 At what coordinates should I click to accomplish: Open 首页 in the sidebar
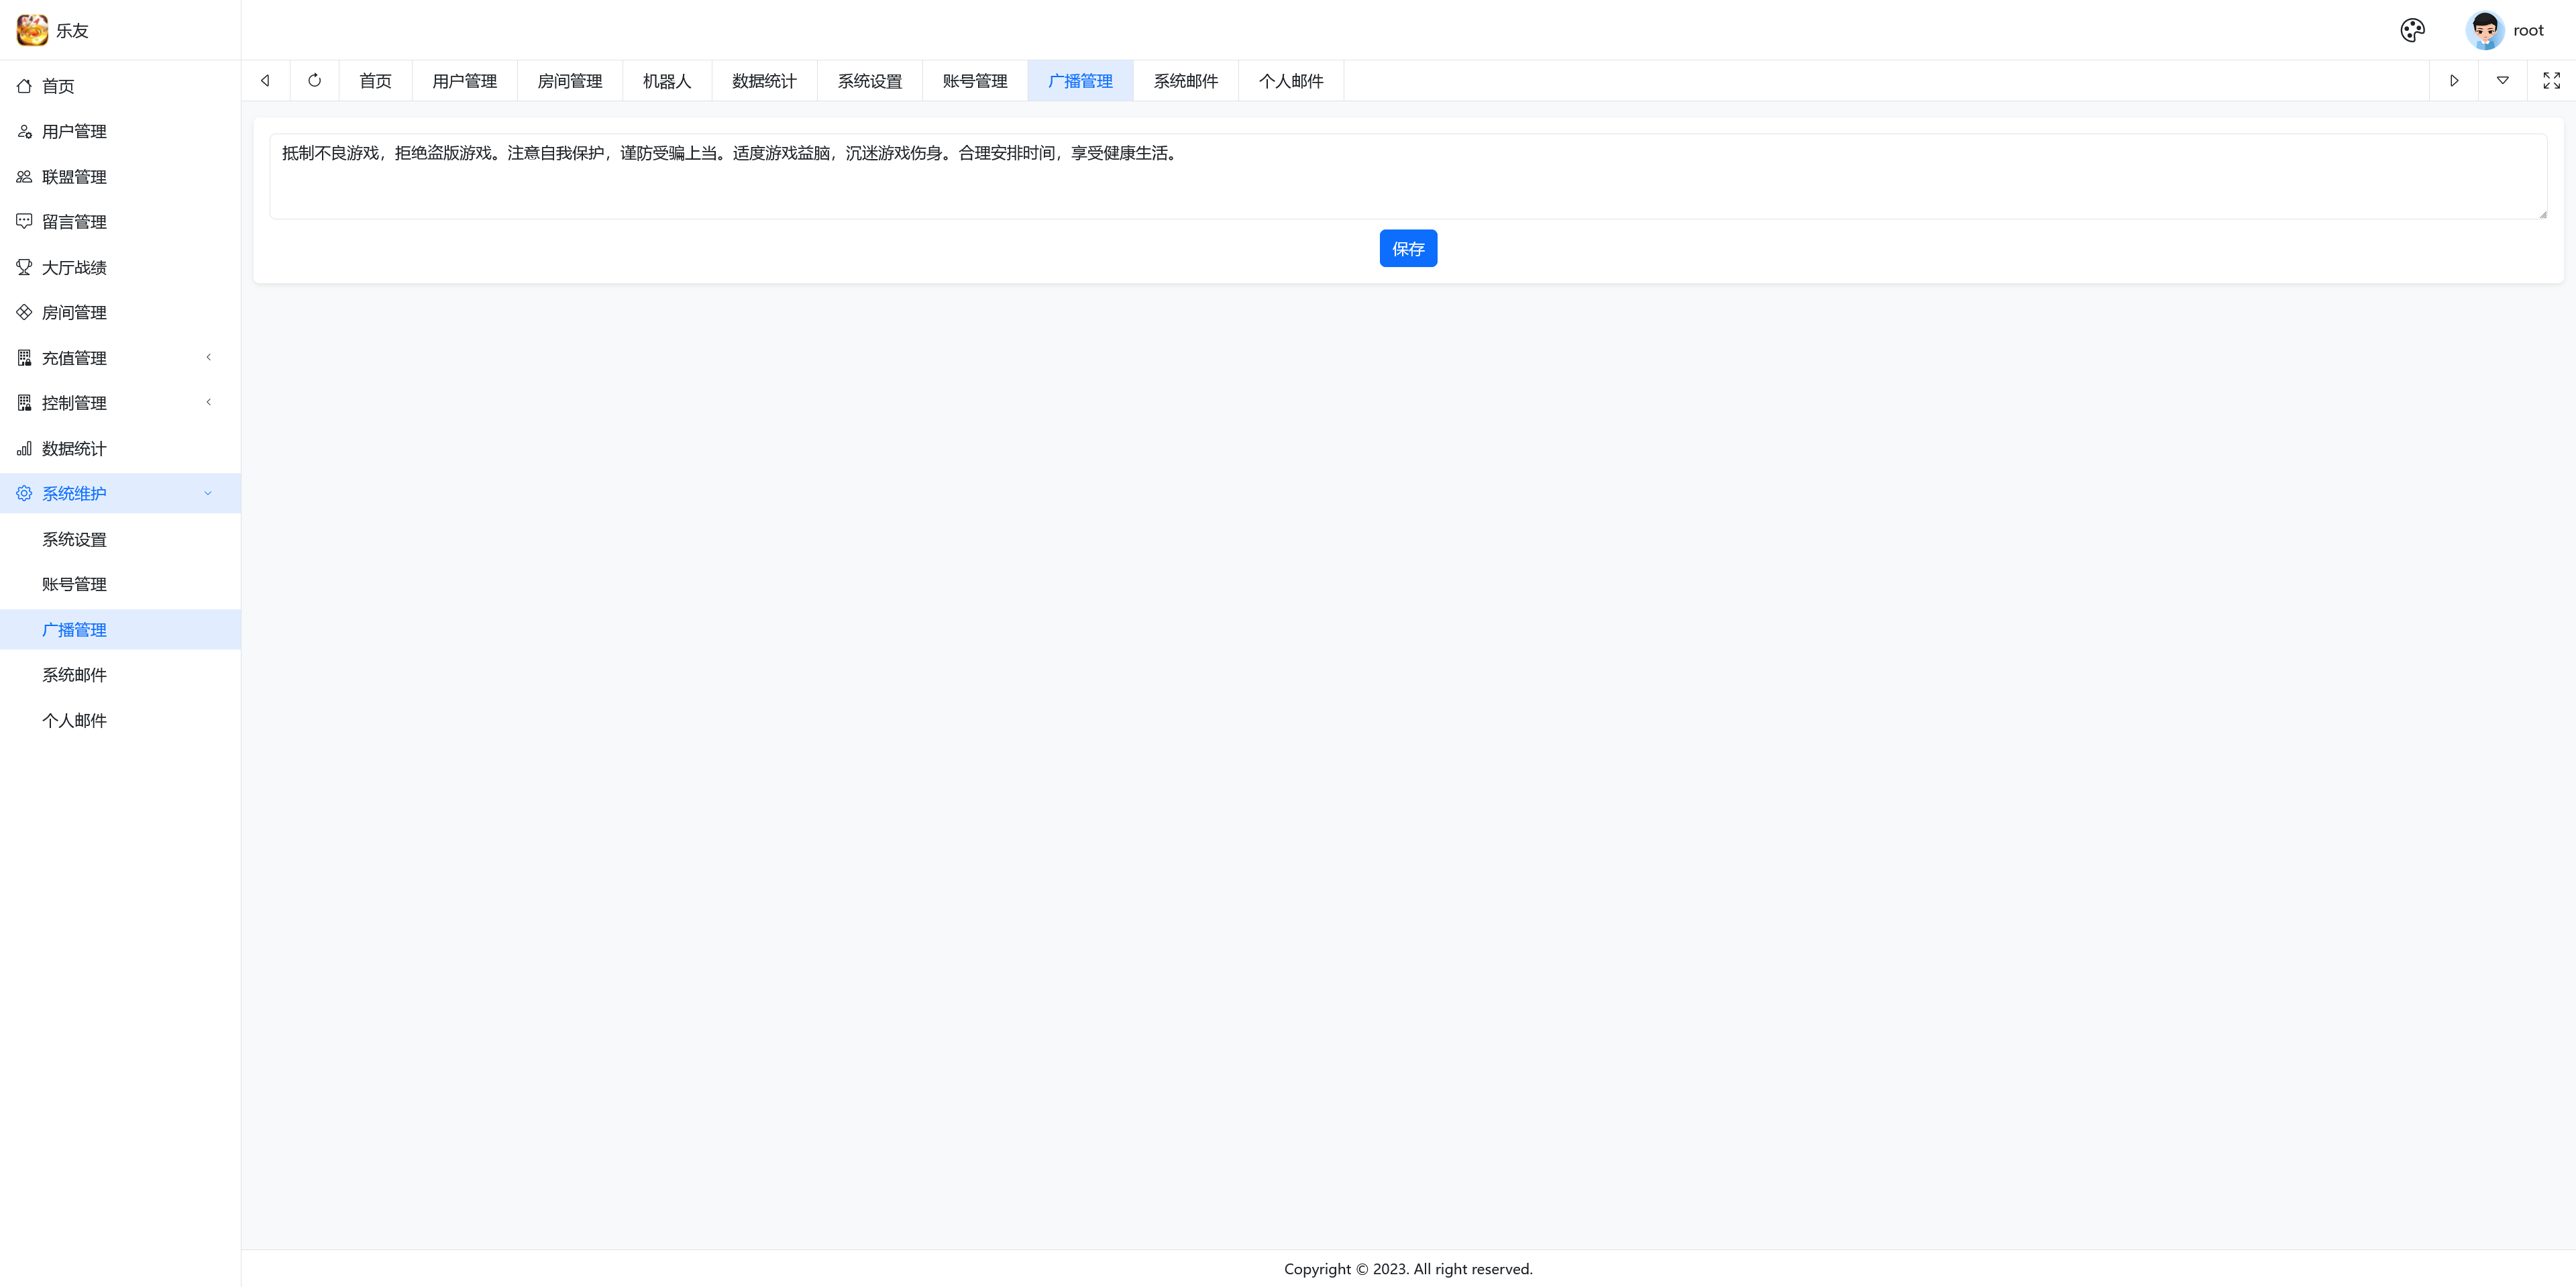pyautogui.click(x=58, y=86)
